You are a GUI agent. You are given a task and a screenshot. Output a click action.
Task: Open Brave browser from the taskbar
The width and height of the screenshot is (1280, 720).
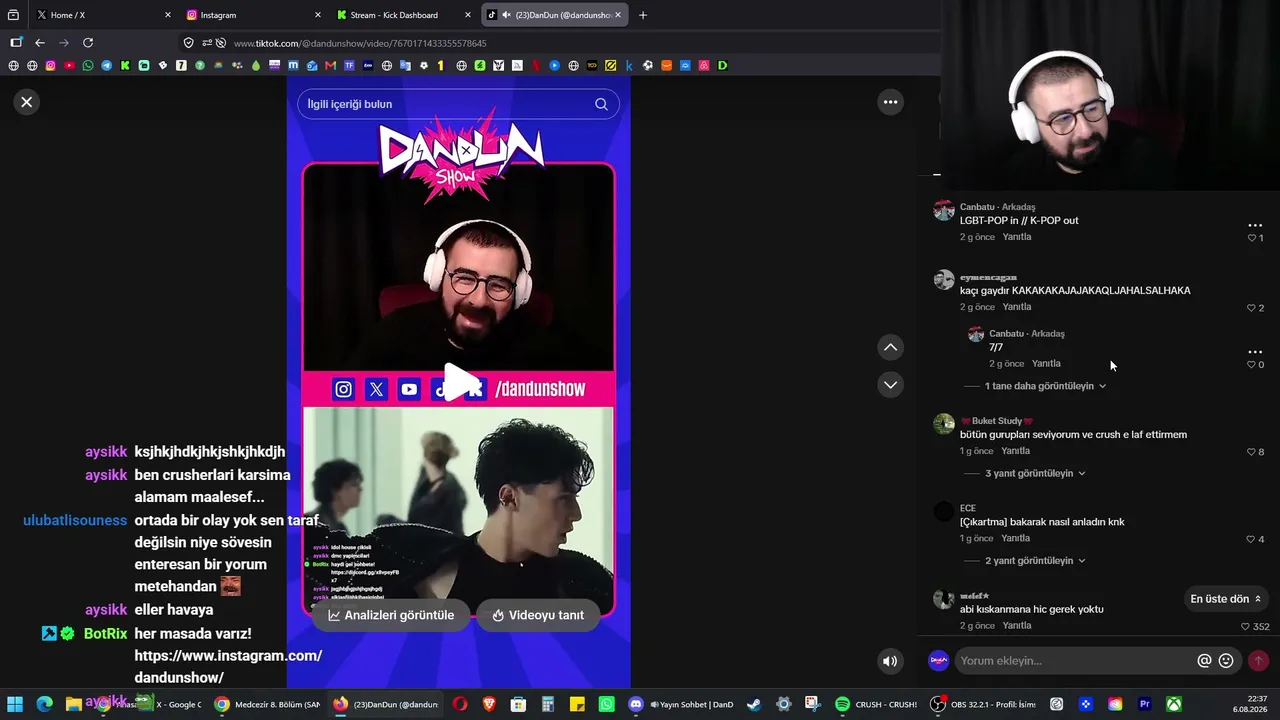point(489,704)
